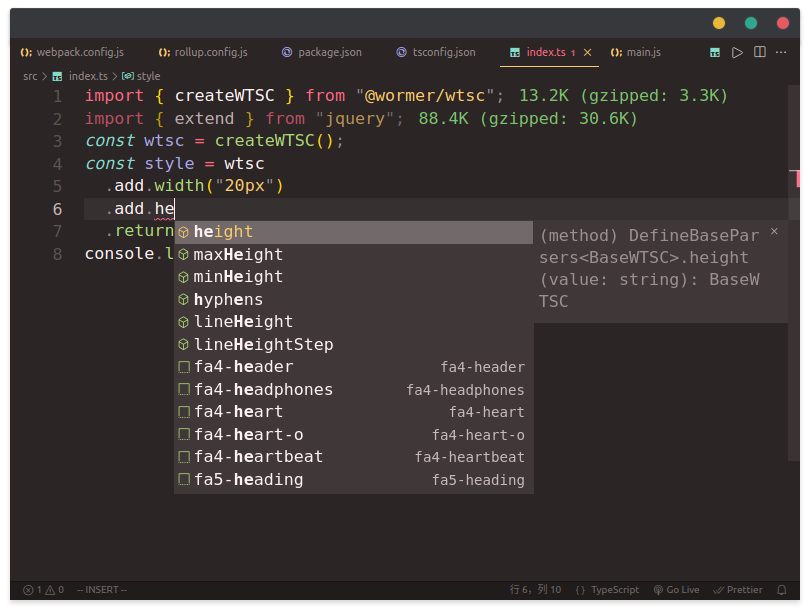
Task: Open notifications with the bell icon
Action: pyautogui.click(x=782, y=590)
